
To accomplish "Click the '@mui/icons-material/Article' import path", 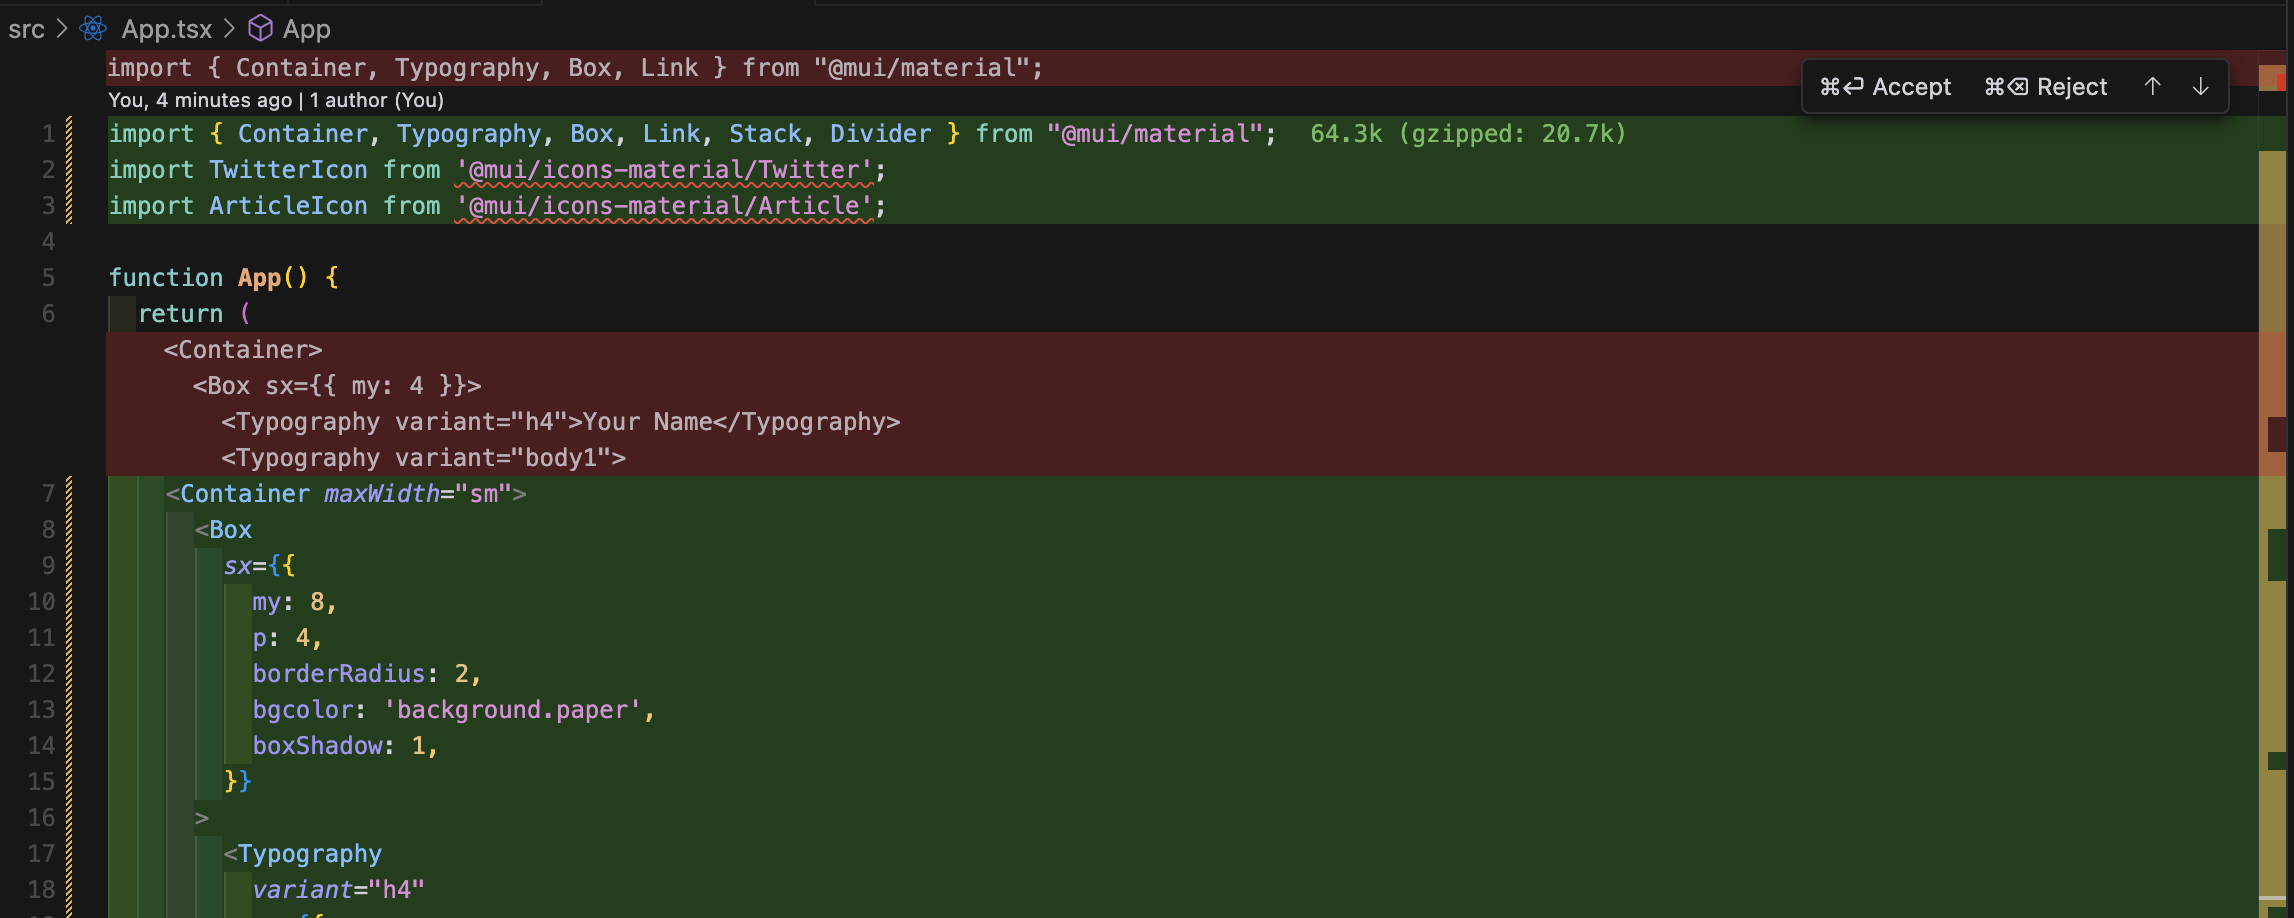I will click(x=665, y=206).
